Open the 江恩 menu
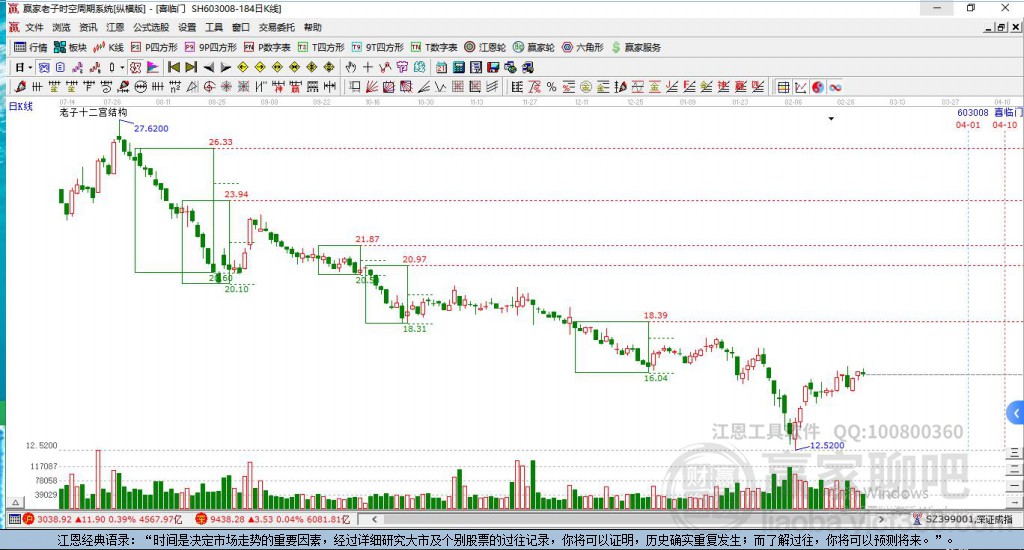 click(x=115, y=27)
